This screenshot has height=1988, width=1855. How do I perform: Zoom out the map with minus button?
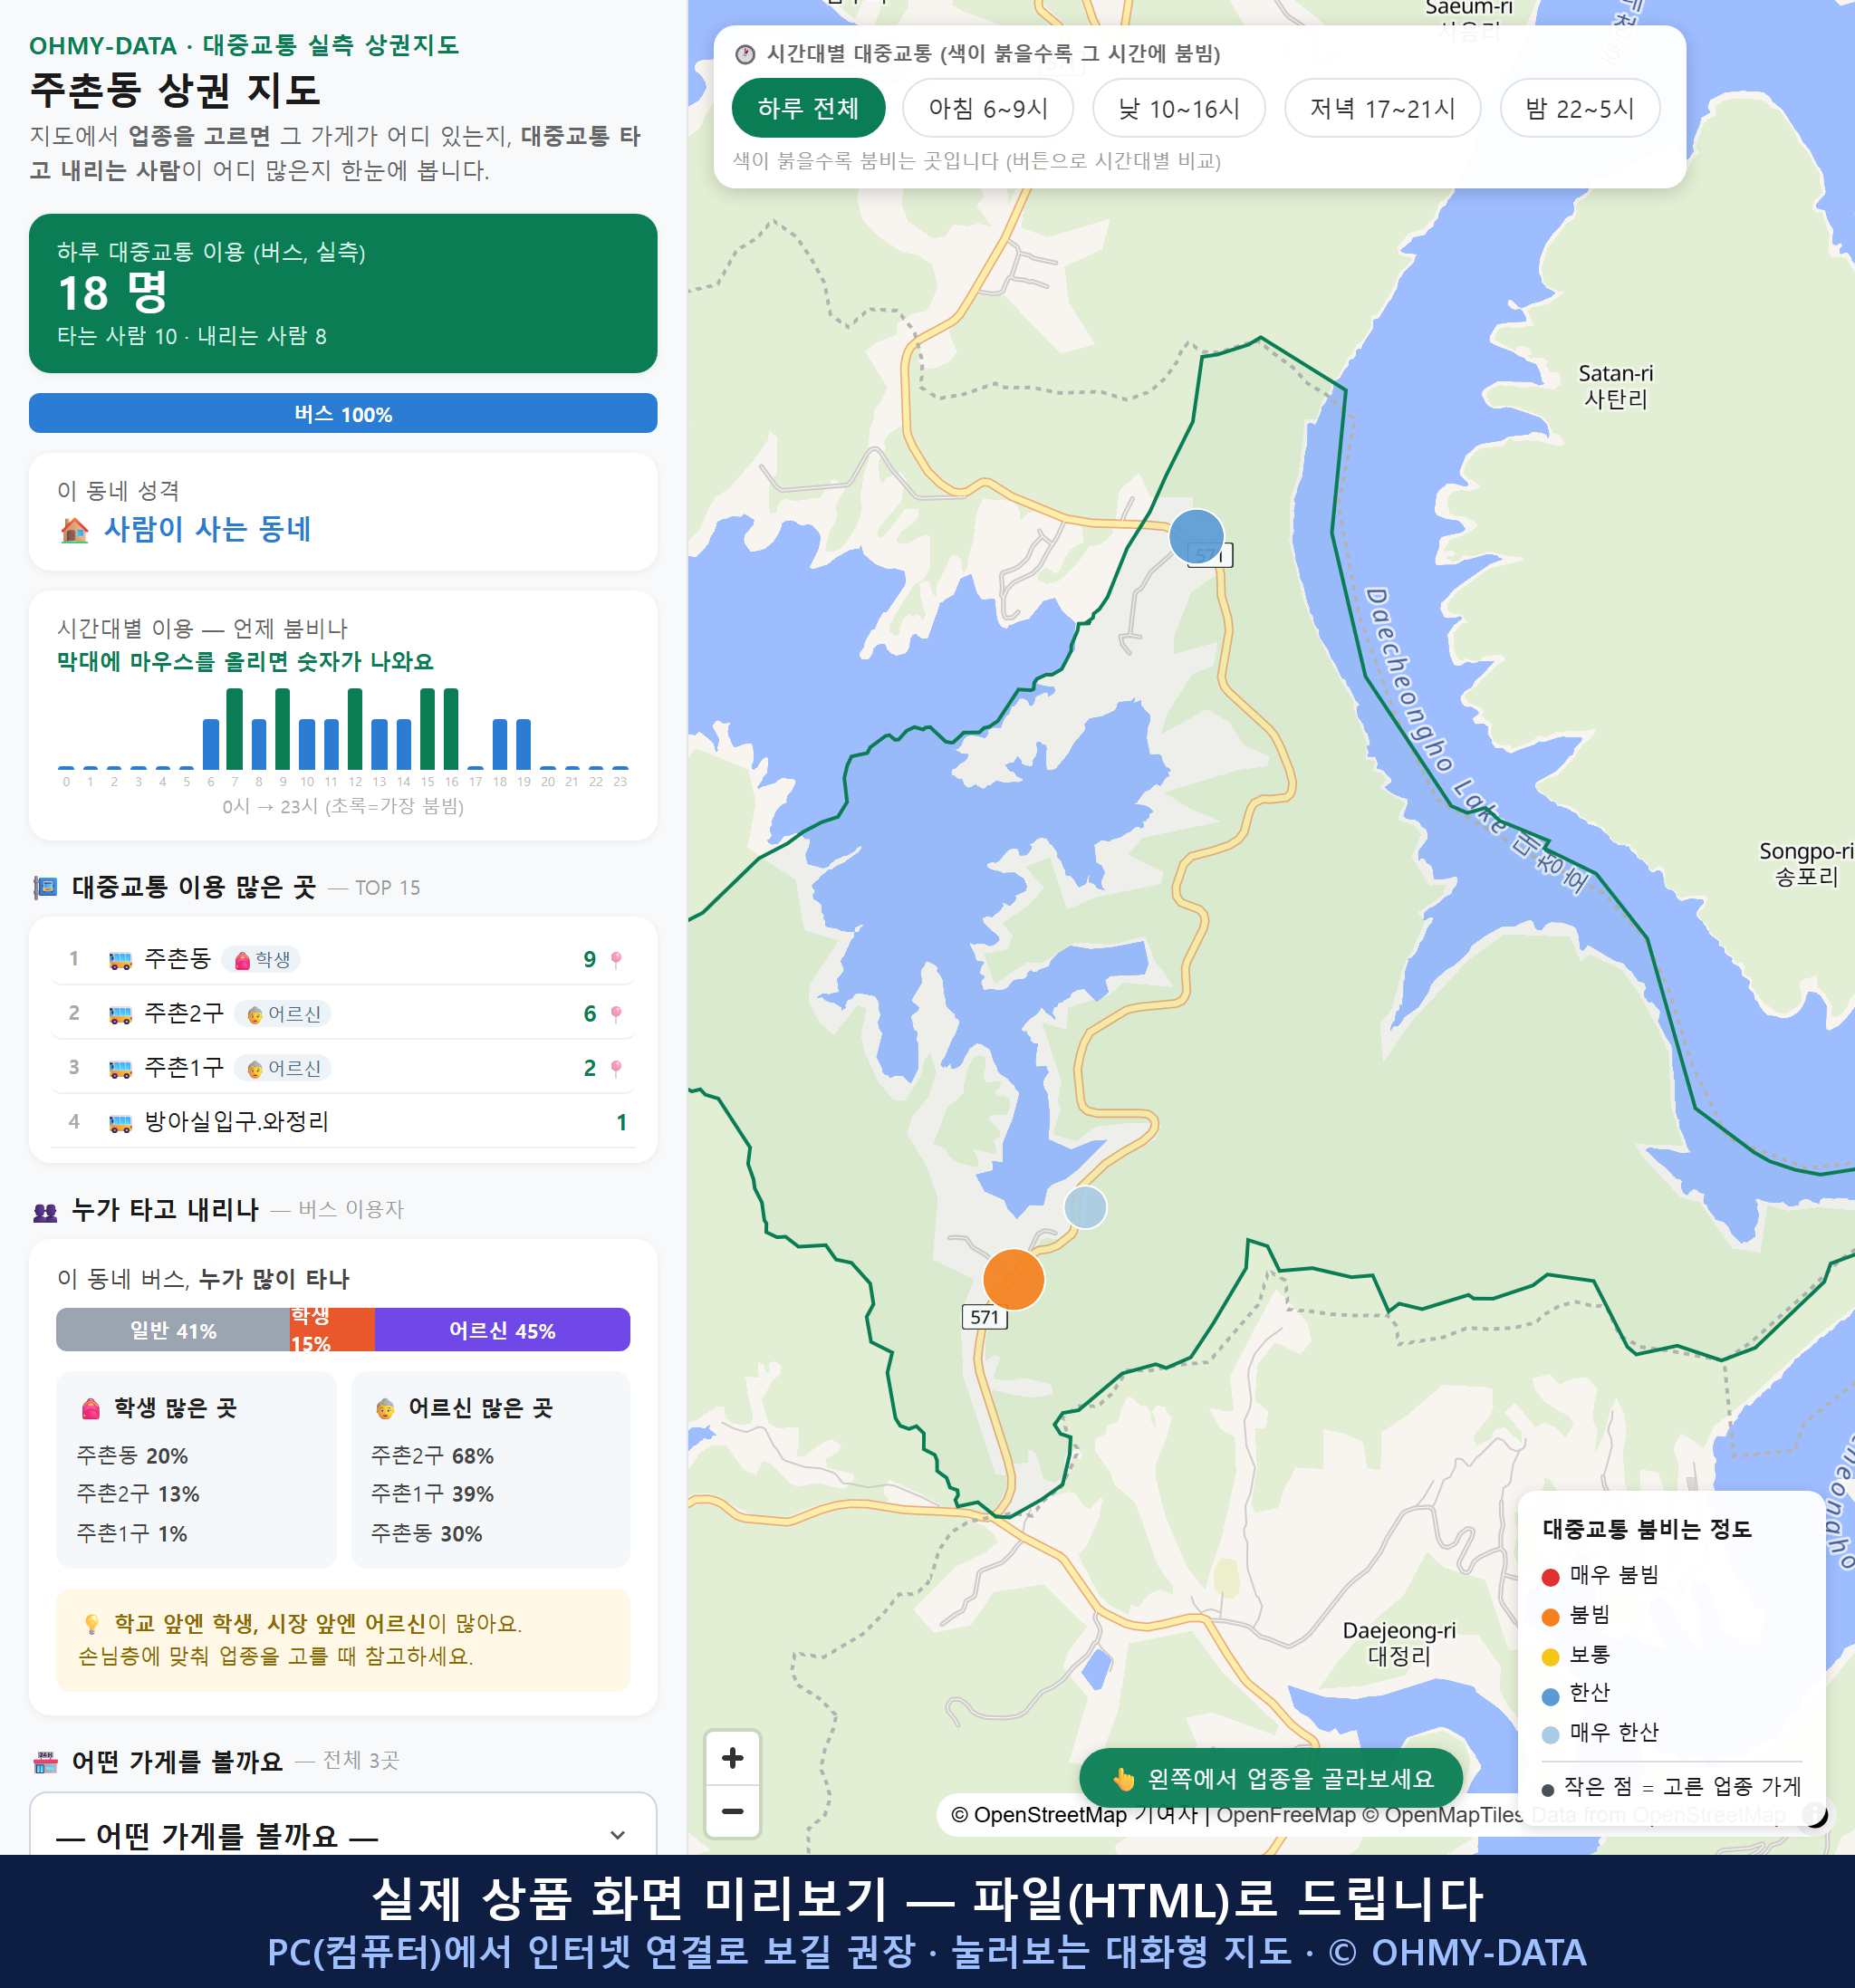pyautogui.click(x=732, y=1811)
